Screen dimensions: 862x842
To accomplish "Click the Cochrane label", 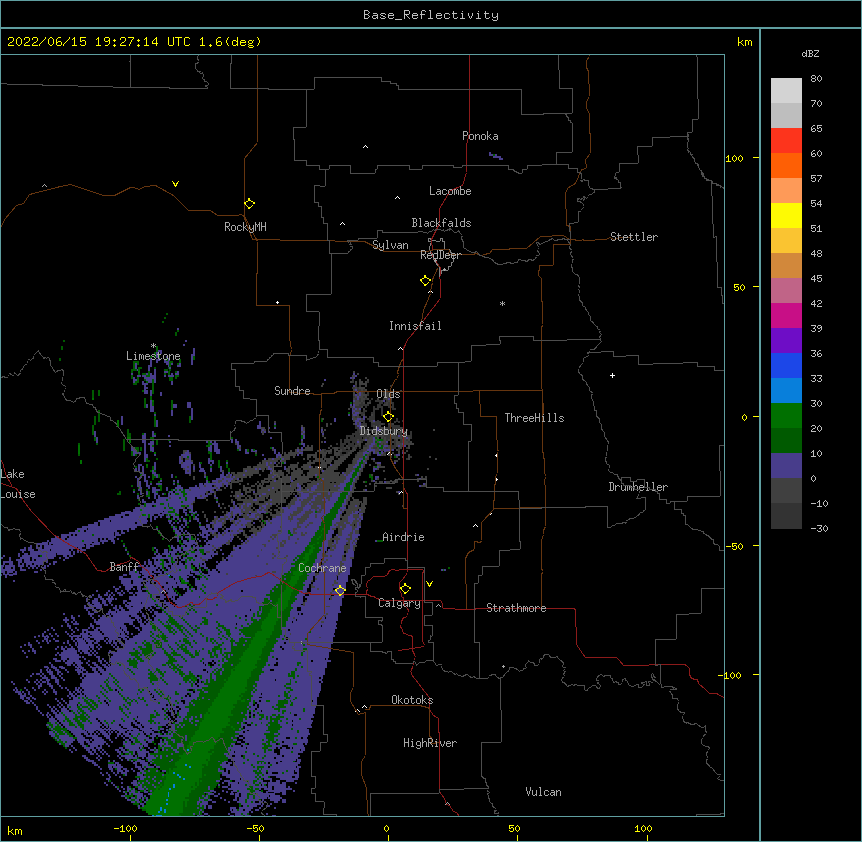I will pos(322,568).
